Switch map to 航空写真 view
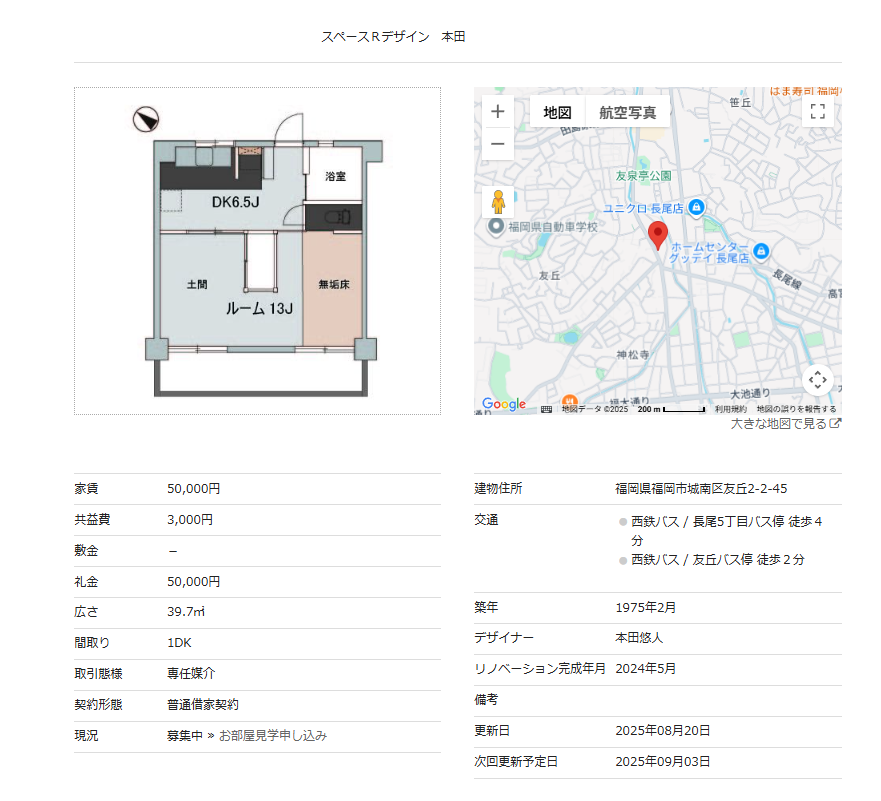The width and height of the screenshot is (881, 801). [x=628, y=112]
